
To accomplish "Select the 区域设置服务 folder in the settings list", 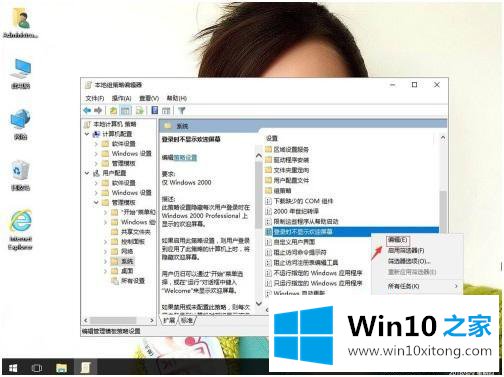I will coord(287,149).
